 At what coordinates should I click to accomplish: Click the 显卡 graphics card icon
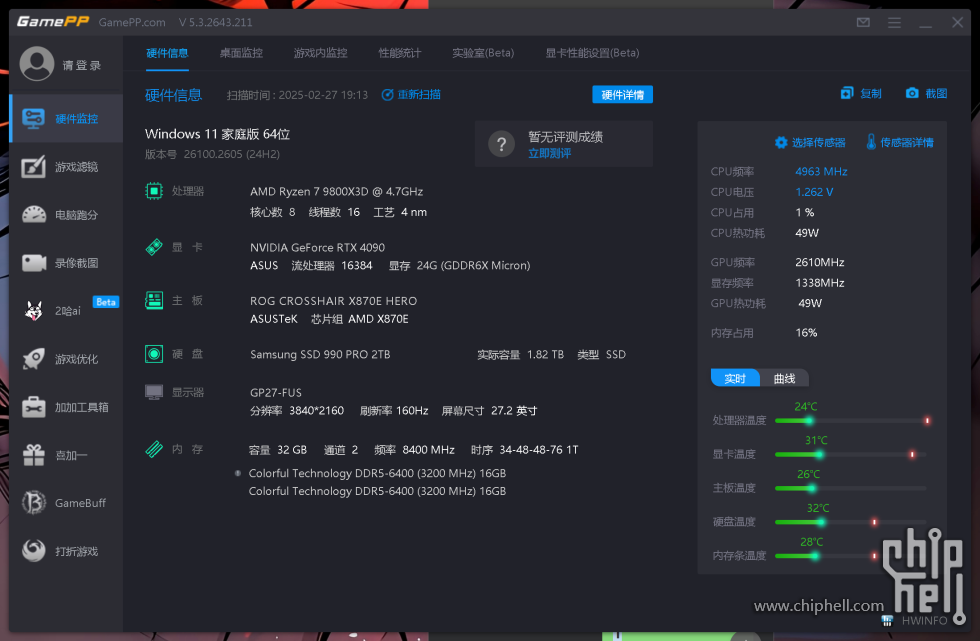(x=154, y=247)
